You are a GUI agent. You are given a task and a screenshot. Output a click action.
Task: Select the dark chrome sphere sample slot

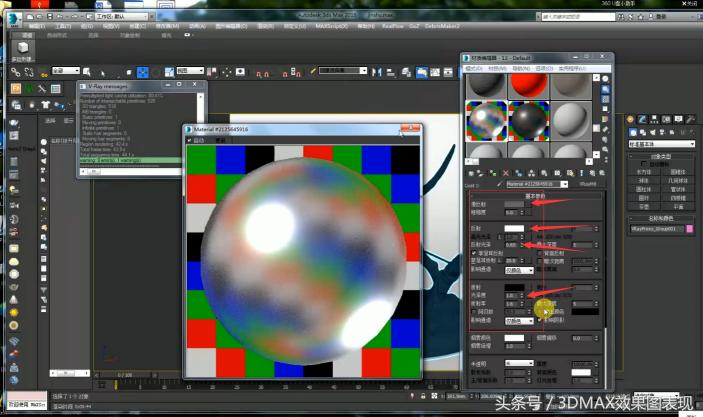[x=529, y=120]
